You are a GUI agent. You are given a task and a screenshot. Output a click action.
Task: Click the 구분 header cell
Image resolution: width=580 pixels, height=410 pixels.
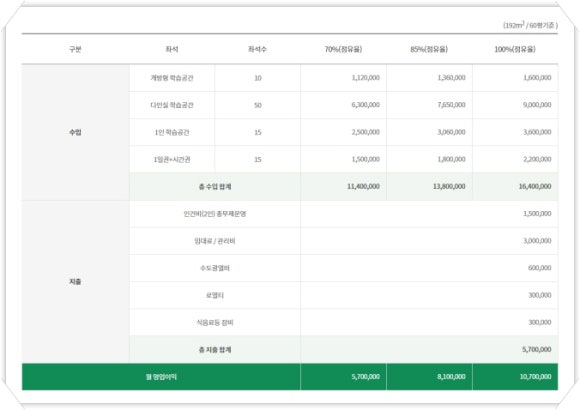(75, 49)
